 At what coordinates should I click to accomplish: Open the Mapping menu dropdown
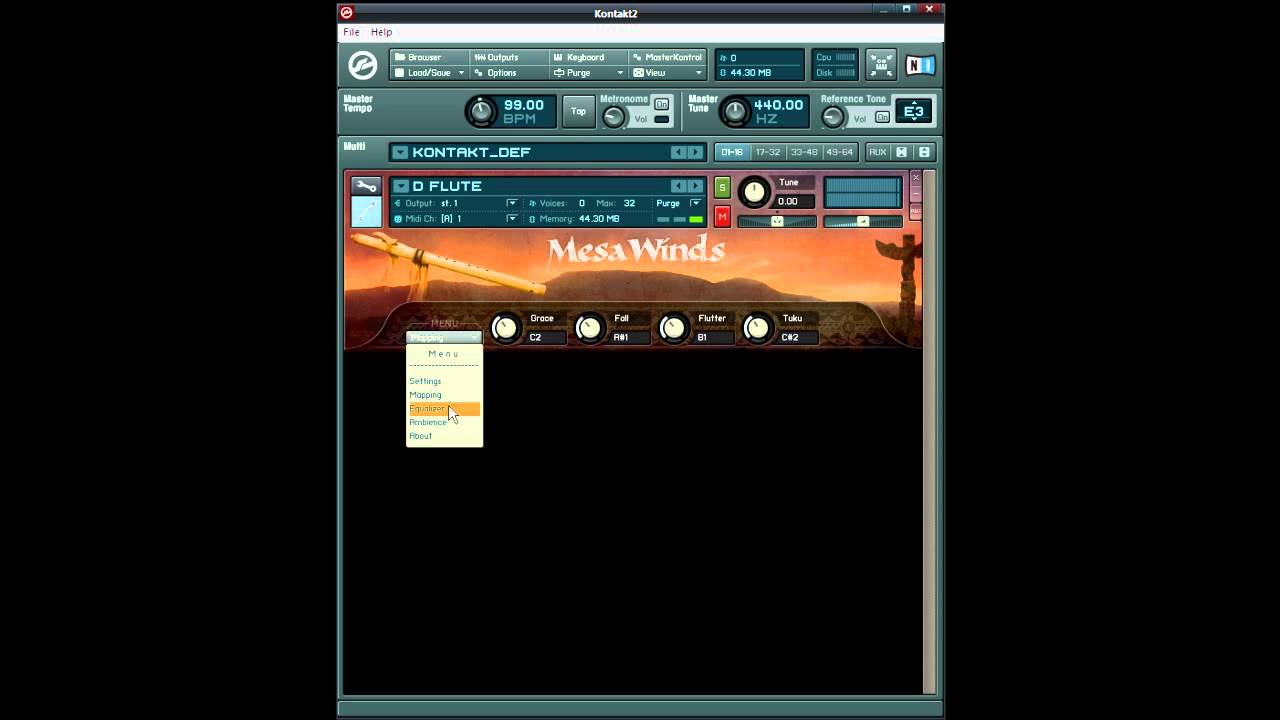[x=444, y=337]
